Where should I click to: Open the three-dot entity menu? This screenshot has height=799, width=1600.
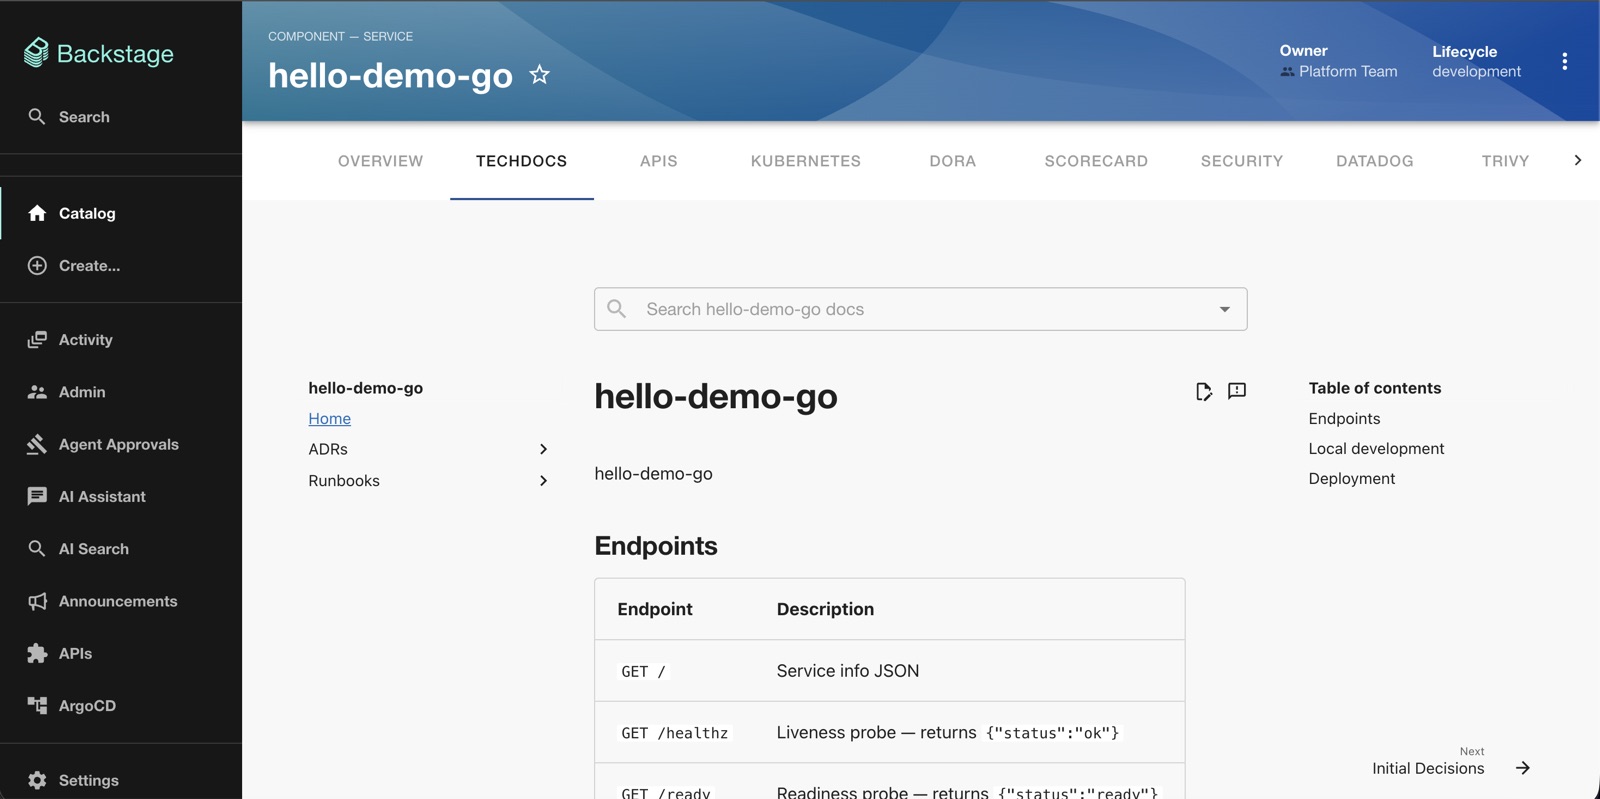(1565, 61)
